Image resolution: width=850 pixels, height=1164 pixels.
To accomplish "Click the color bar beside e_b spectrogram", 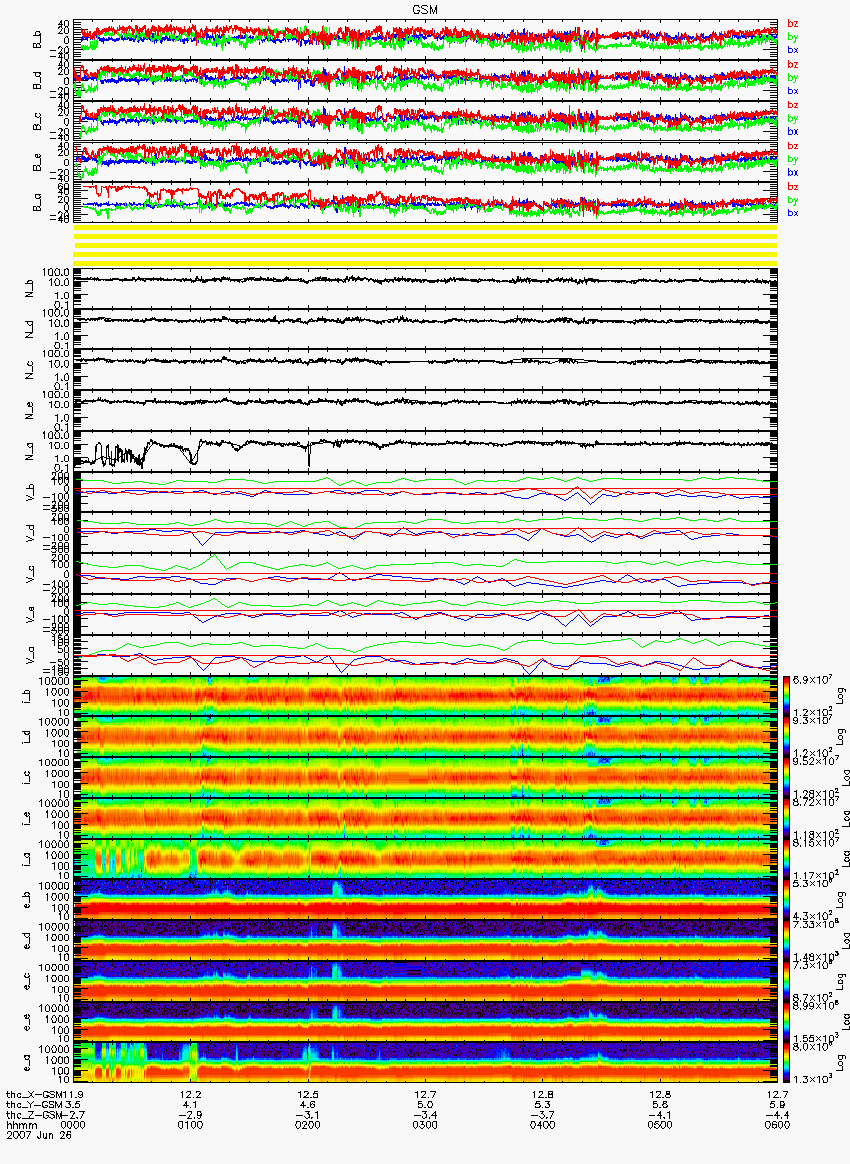I will pyautogui.click(x=785, y=900).
